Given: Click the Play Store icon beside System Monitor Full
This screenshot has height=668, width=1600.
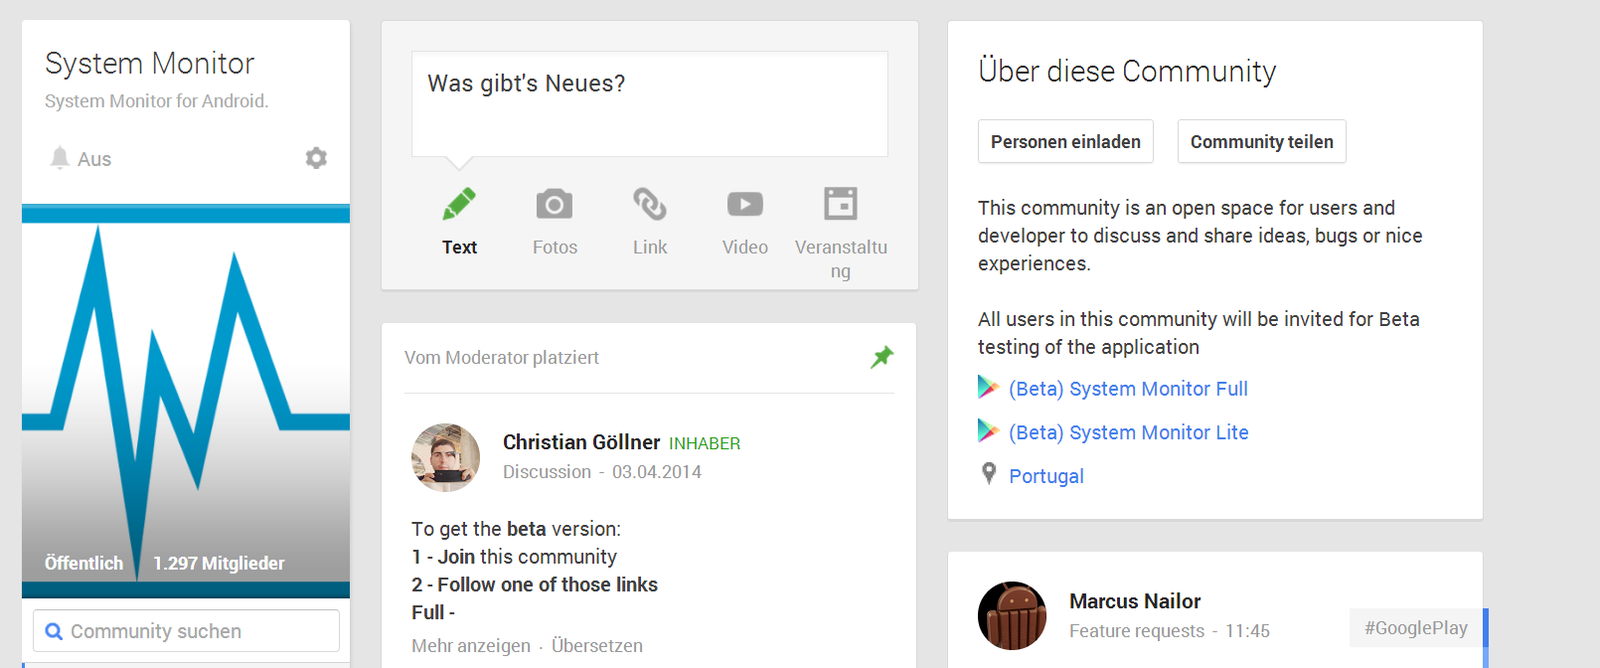Looking at the screenshot, I should (988, 388).
